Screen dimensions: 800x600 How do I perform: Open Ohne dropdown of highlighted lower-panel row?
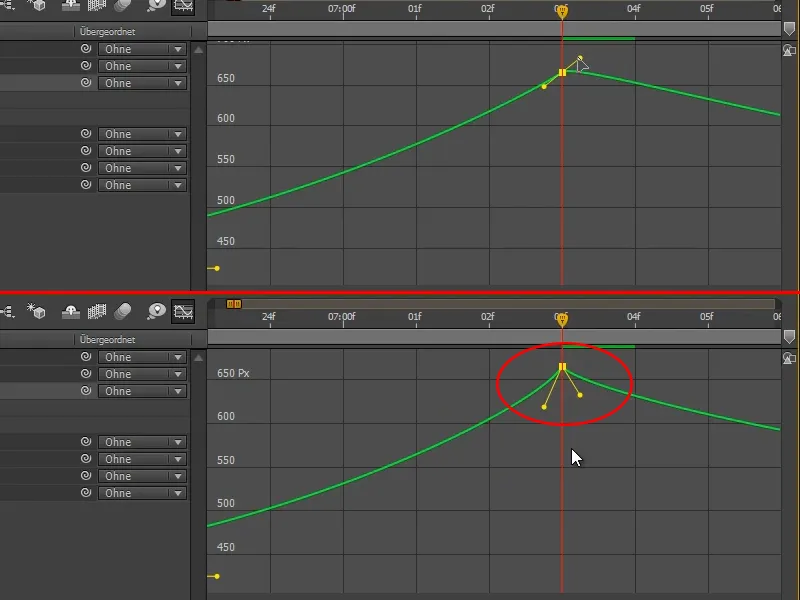[142, 391]
